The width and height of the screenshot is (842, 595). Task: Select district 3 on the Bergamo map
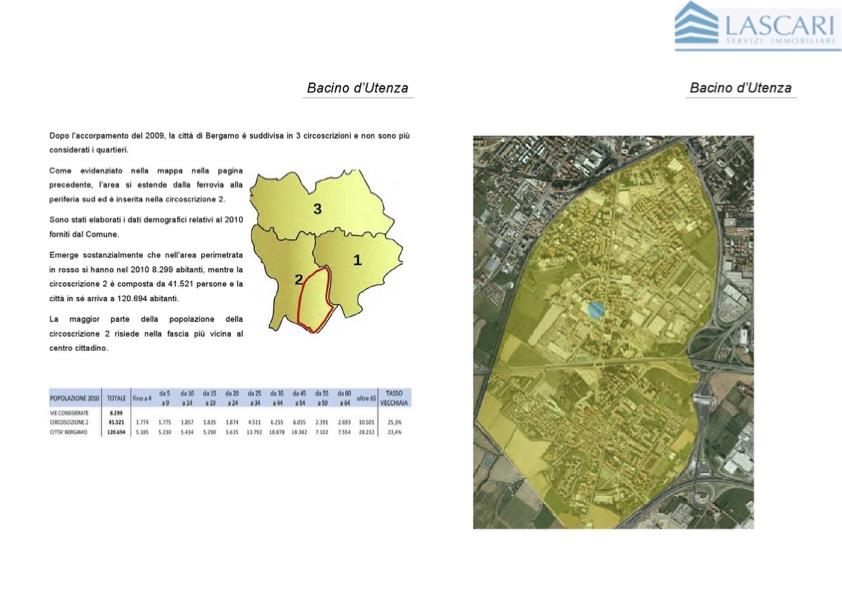point(316,209)
